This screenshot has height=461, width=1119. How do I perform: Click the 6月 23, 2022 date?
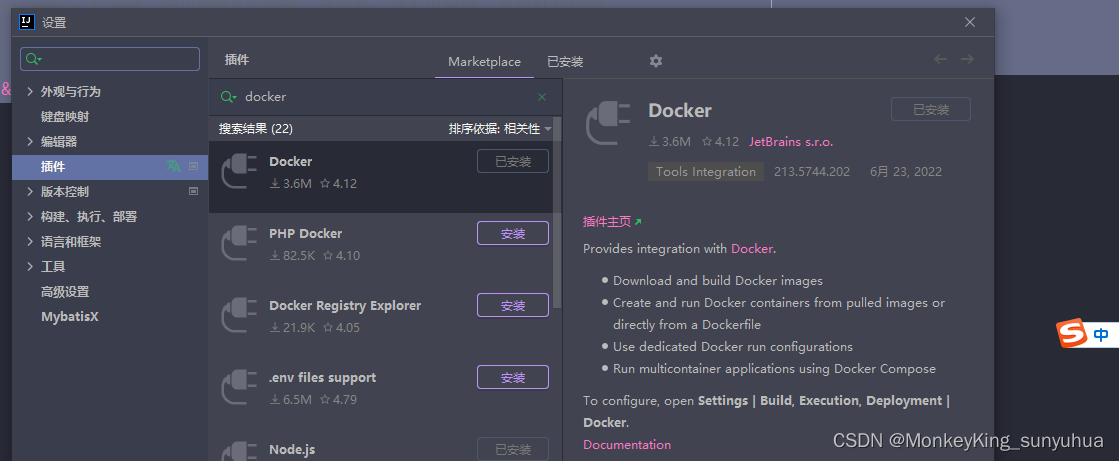[x=906, y=171]
